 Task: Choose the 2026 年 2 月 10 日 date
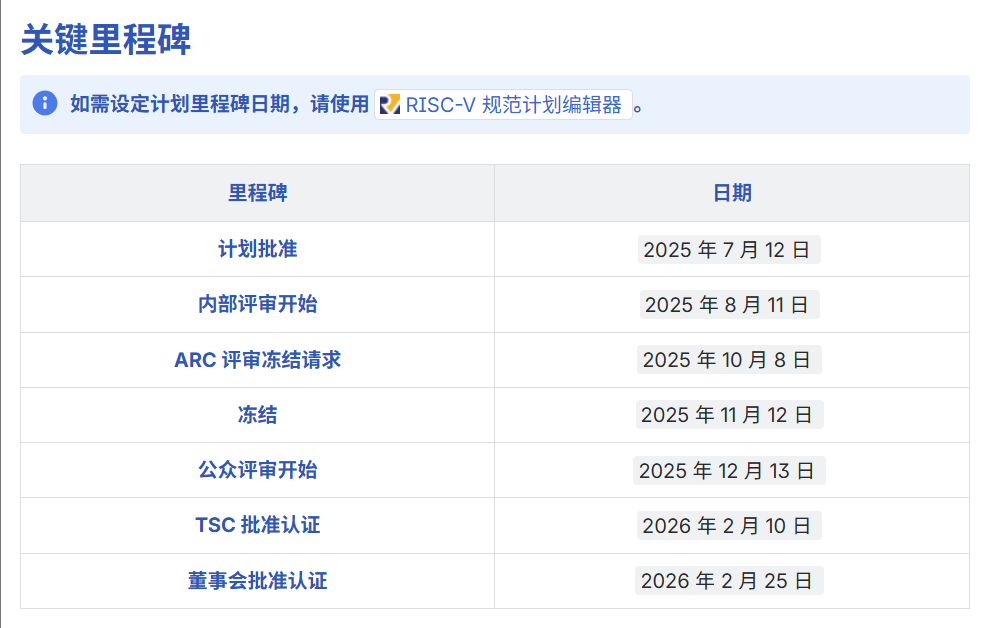[729, 526]
